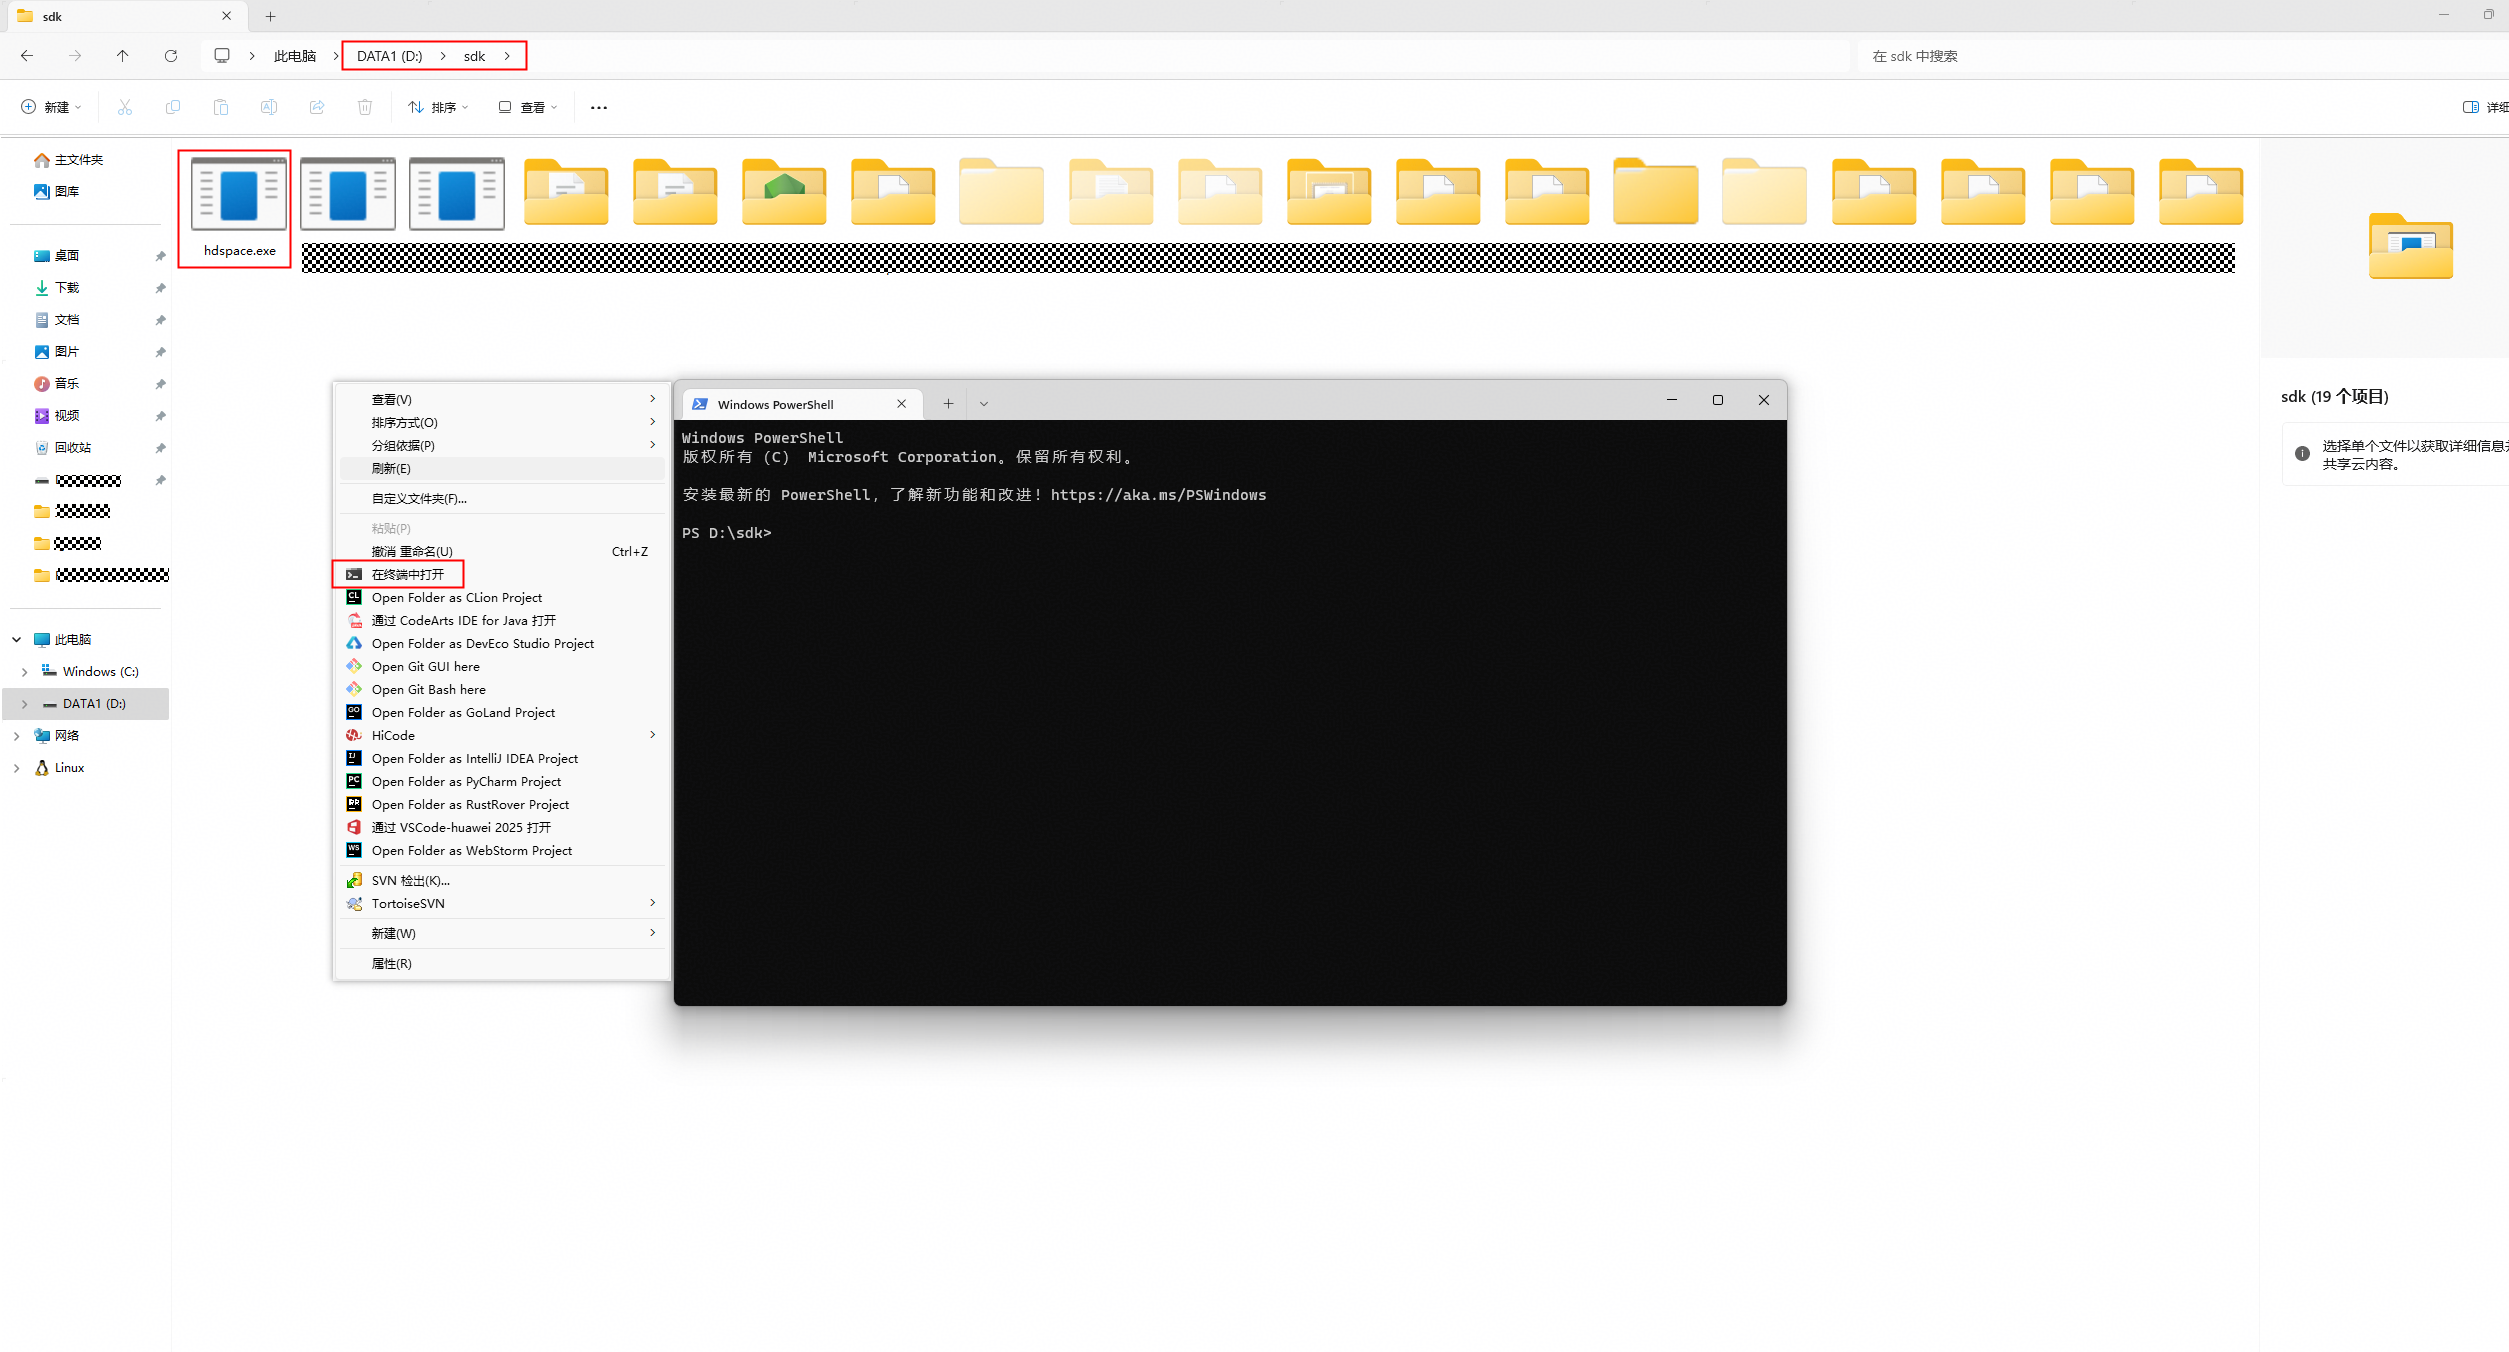Open PowerShell tab dropdown chevron
Screen dimensions: 2509x1352
coord(984,404)
